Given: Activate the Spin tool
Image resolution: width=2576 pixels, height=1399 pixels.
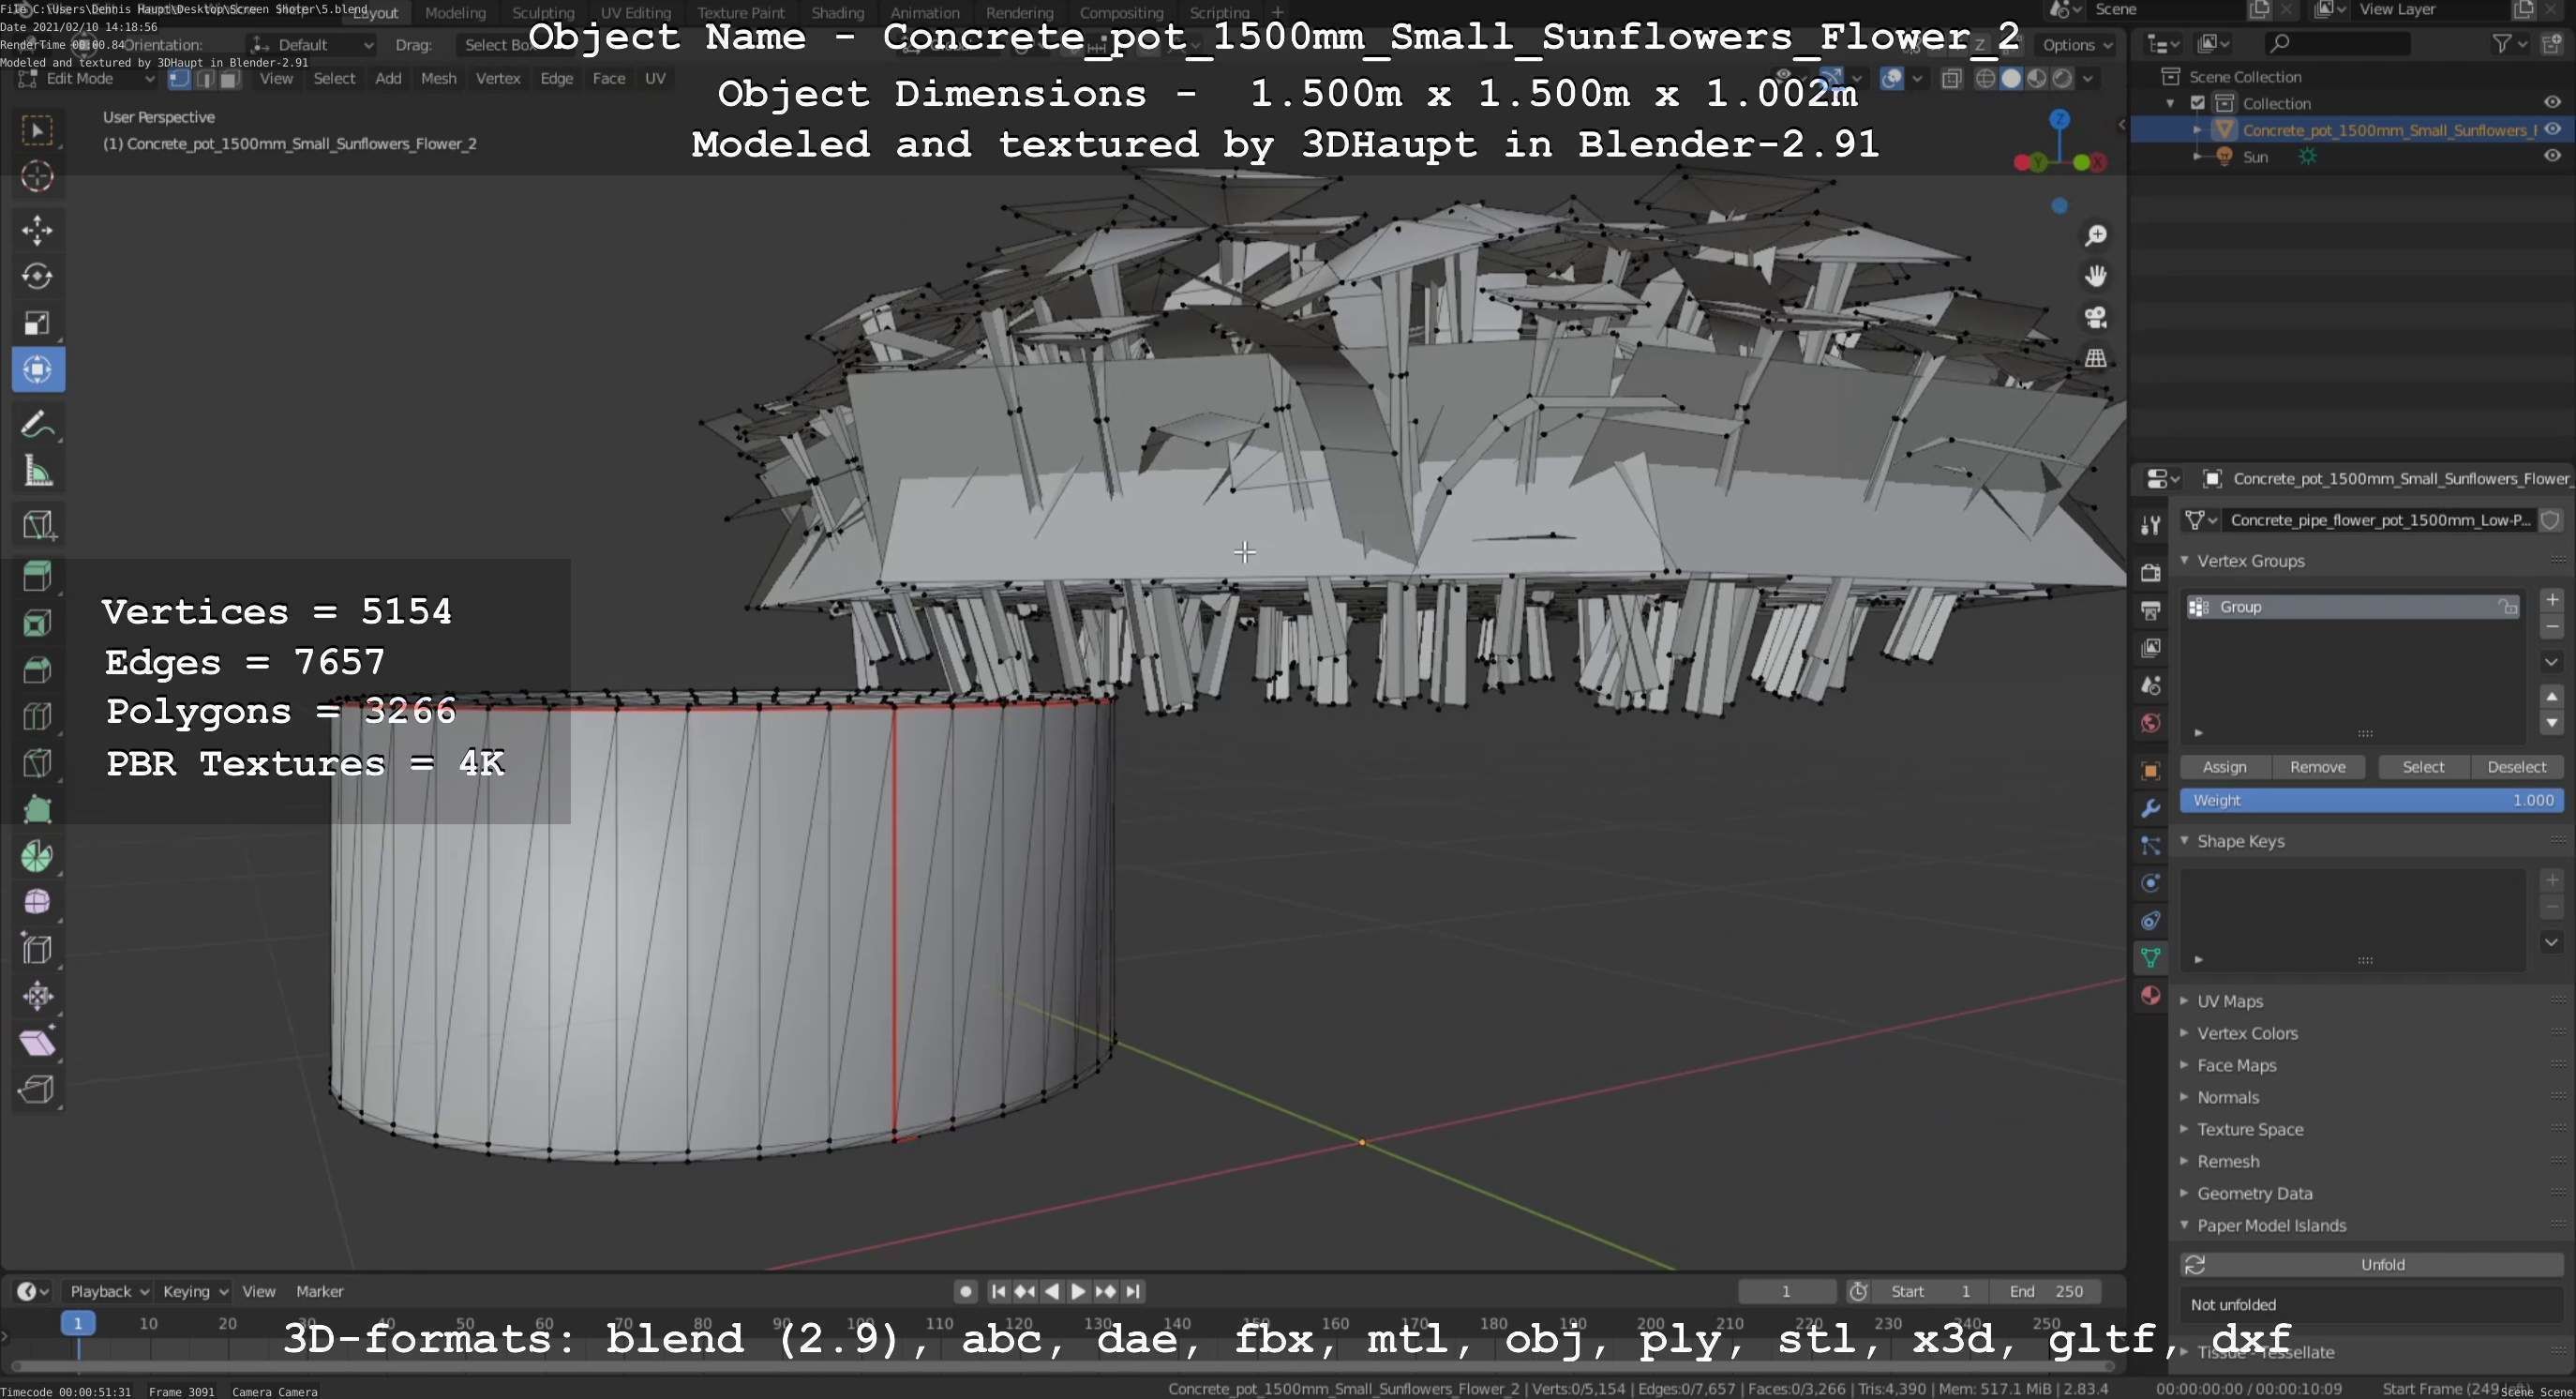Looking at the screenshot, I should click(x=37, y=856).
